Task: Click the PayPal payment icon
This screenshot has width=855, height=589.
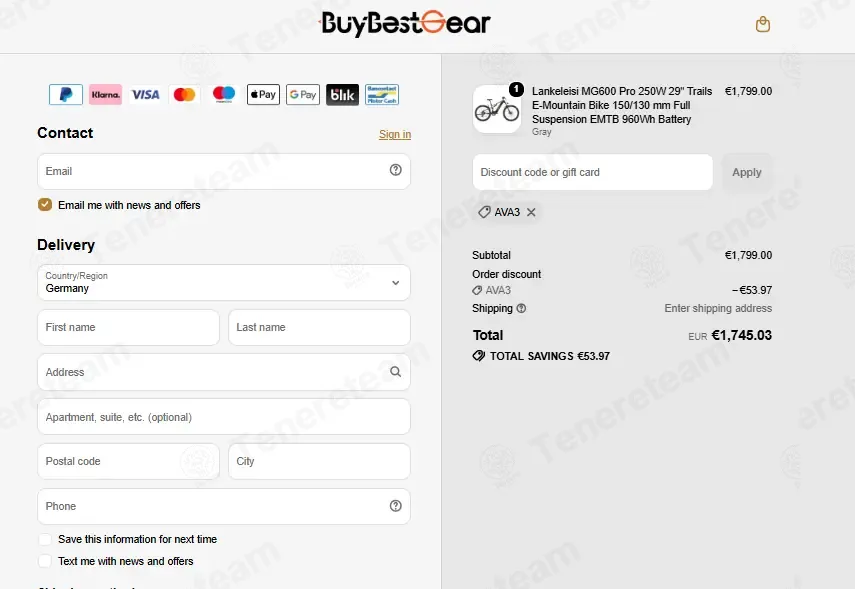Action: pos(66,94)
